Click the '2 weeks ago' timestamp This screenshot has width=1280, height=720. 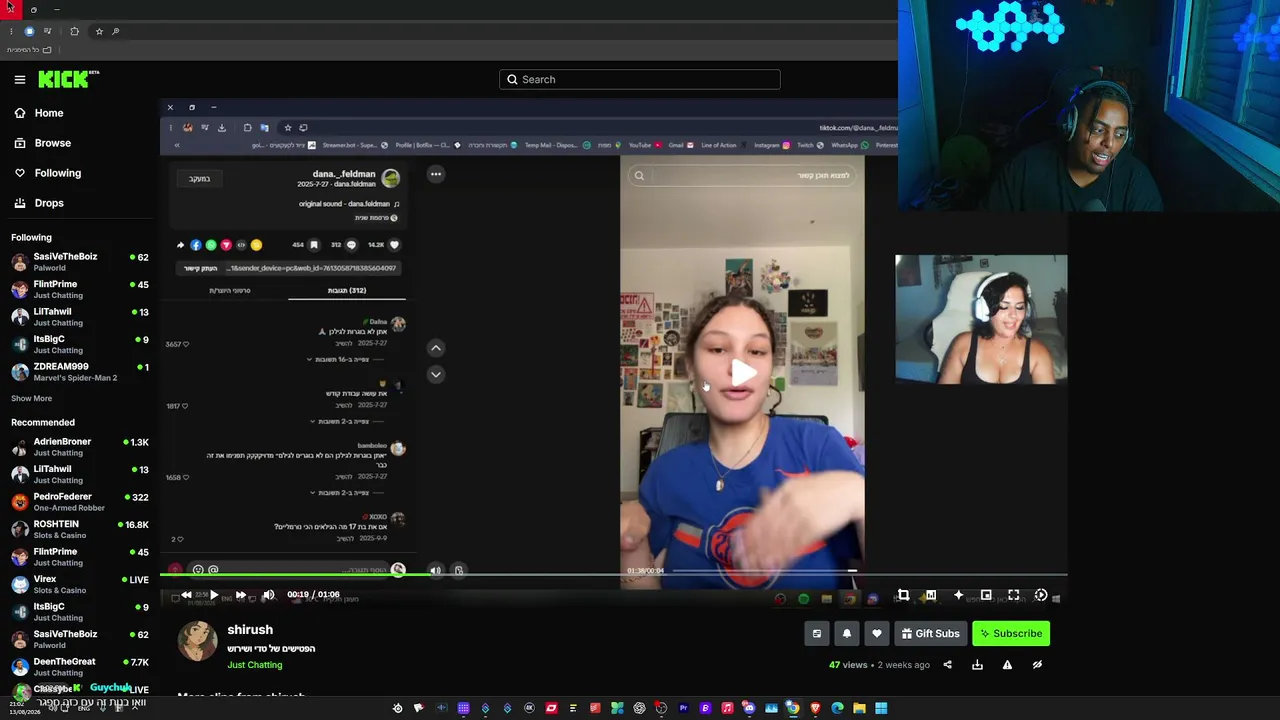(903, 665)
